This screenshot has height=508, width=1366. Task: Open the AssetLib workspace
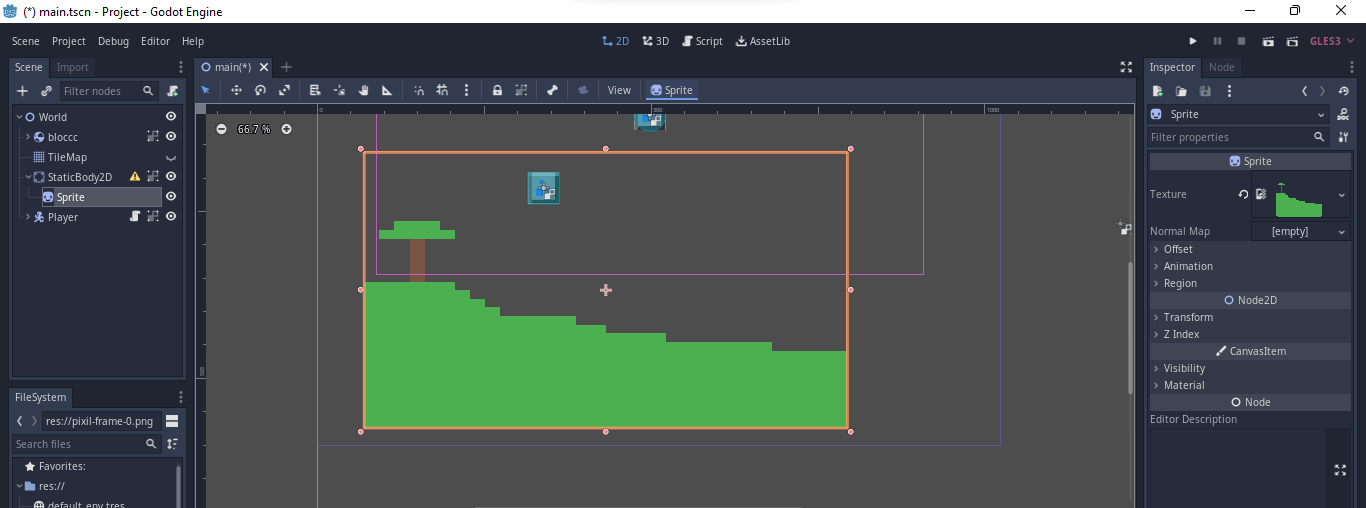(x=762, y=41)
